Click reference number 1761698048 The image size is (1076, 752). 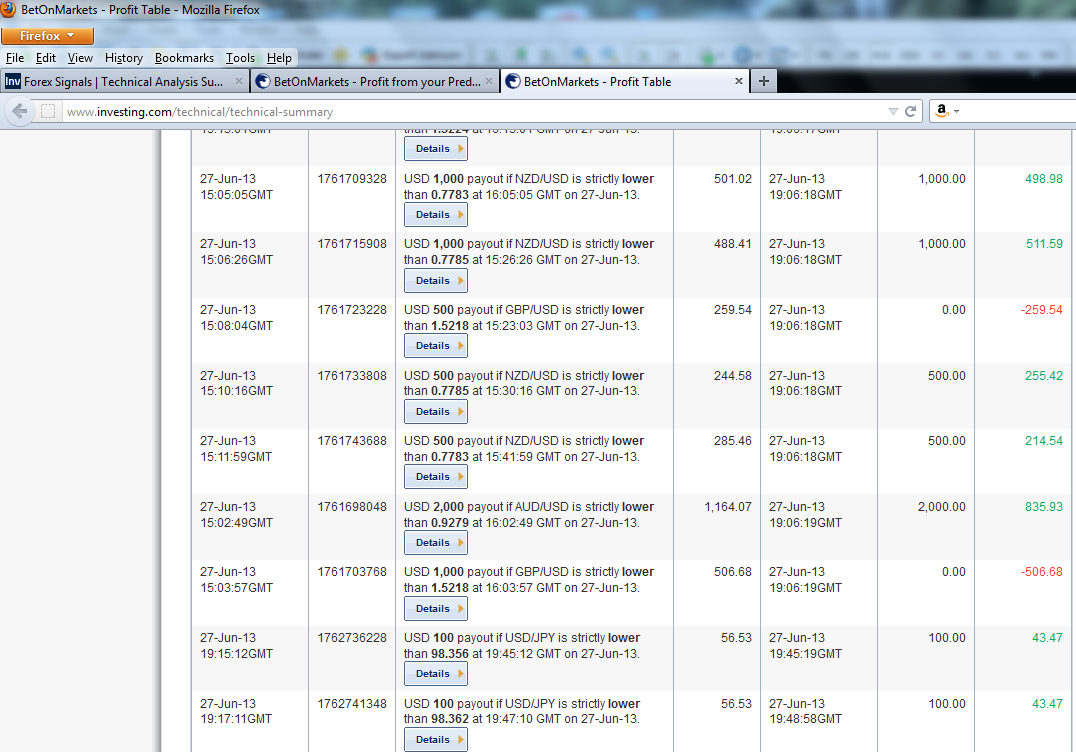(x=352, y=507)
